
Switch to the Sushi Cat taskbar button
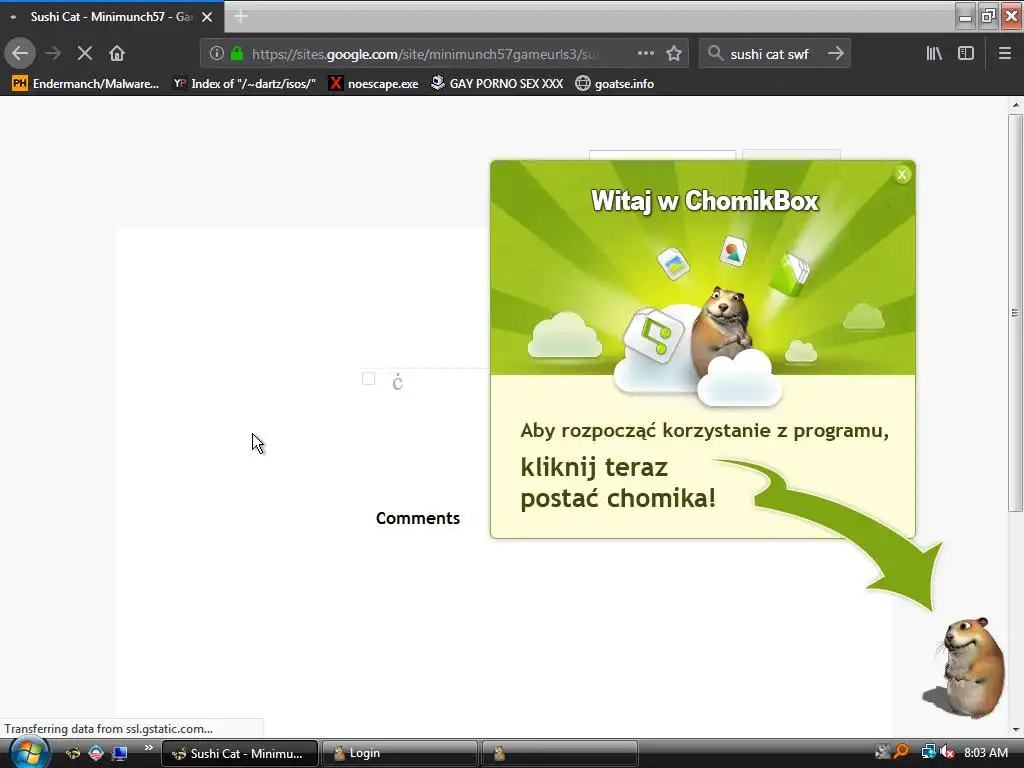tap(240, 754)
